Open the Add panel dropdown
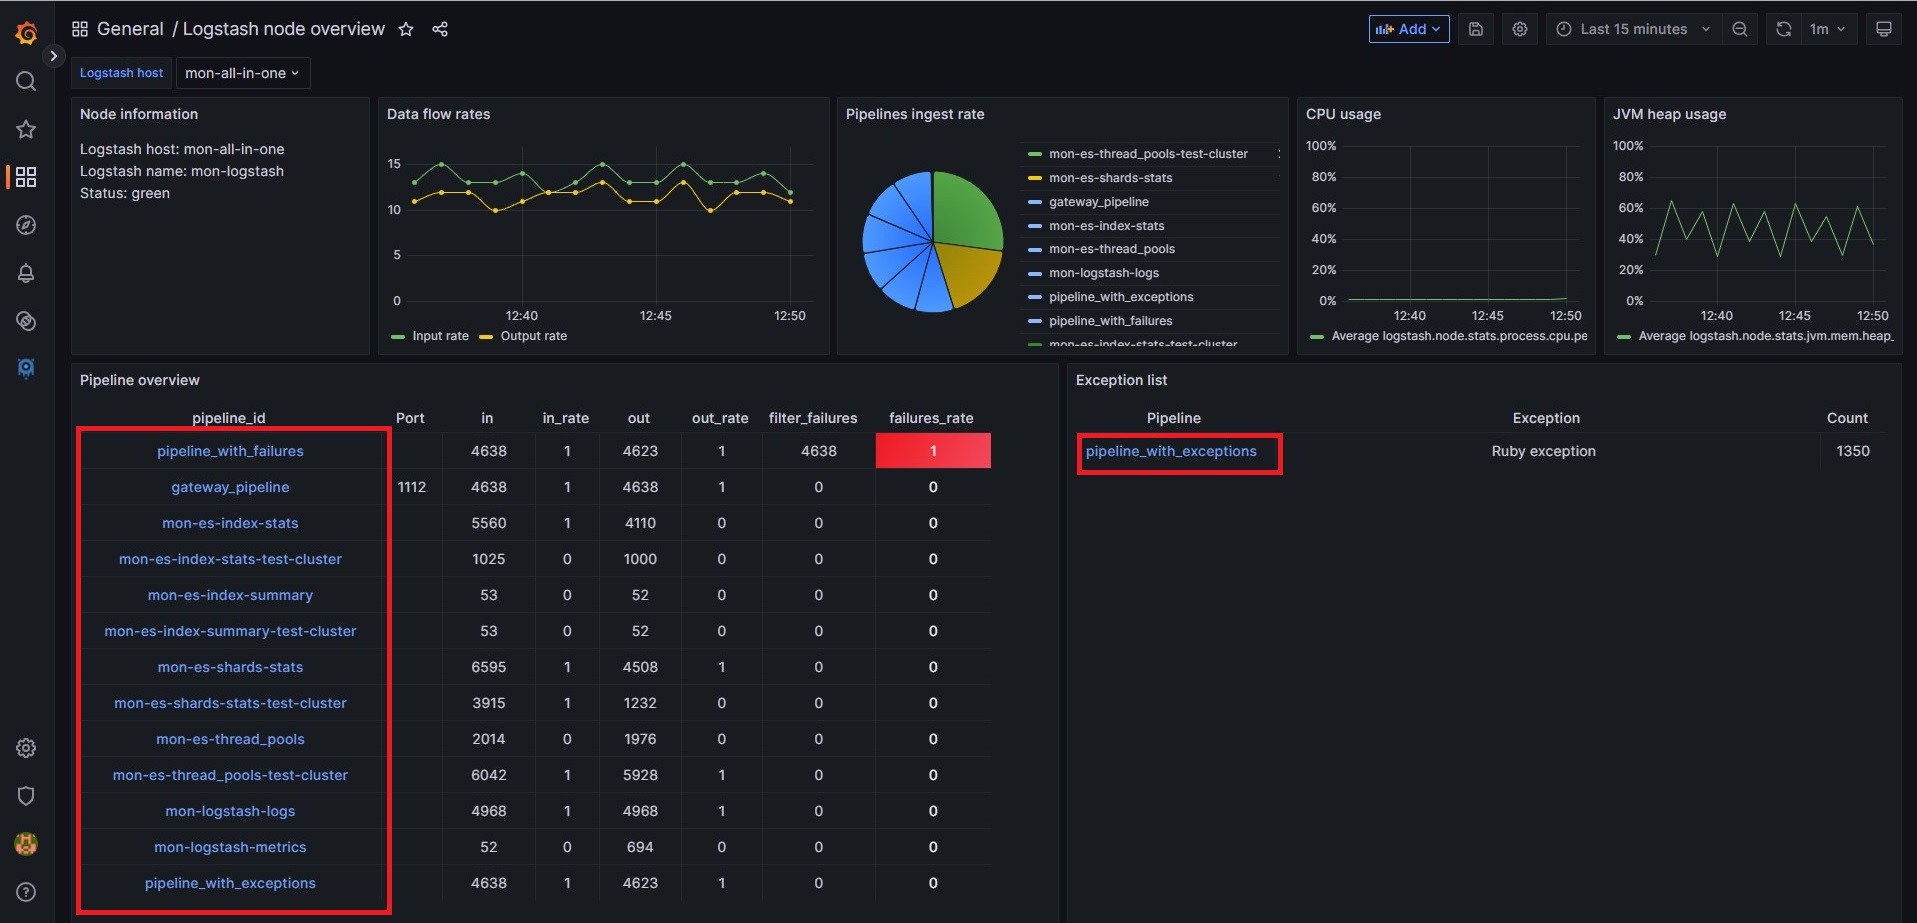The image size is (1917, 923). coord(1409,29)
